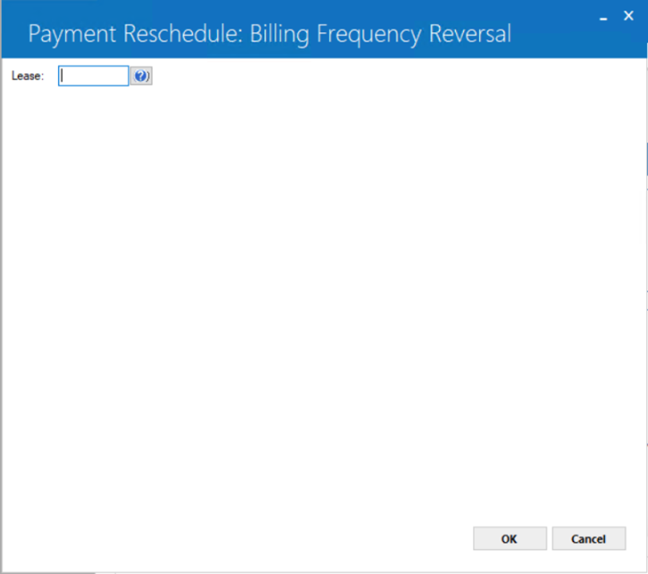
Task: Dismiss the dialog with Cancel
Action: pyautogui.click(x=588, y=538)
